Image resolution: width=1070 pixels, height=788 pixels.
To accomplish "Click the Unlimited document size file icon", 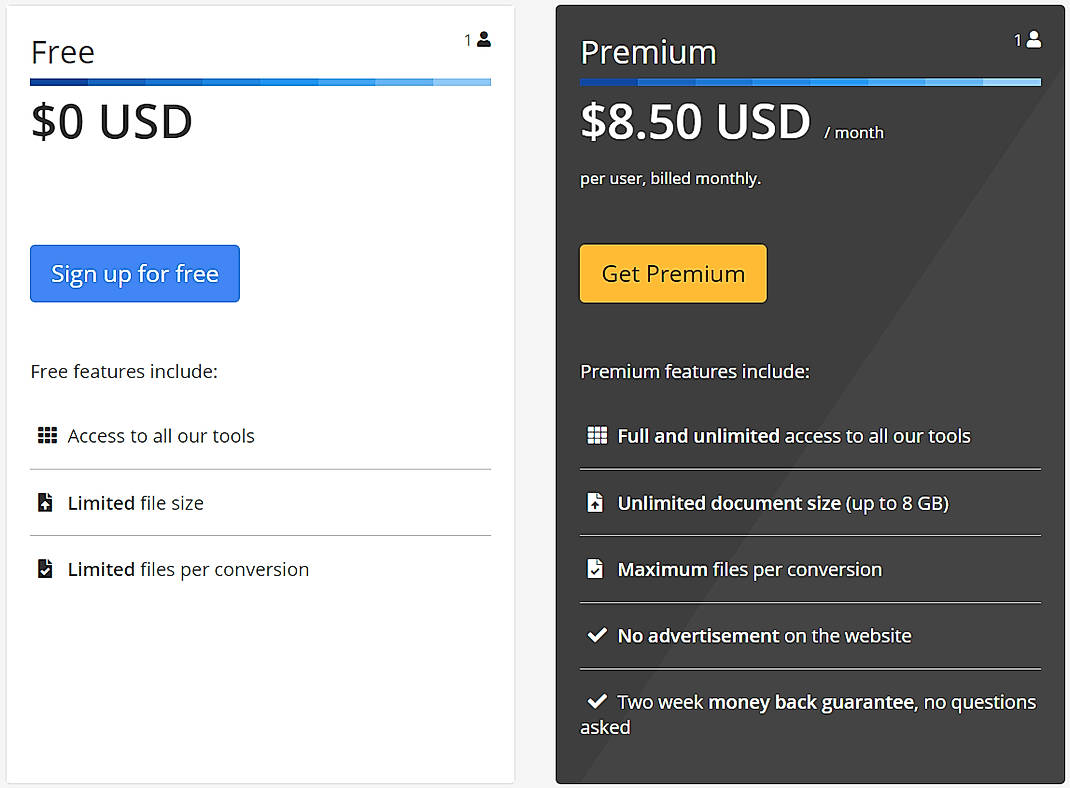I will tap(595, 502).
